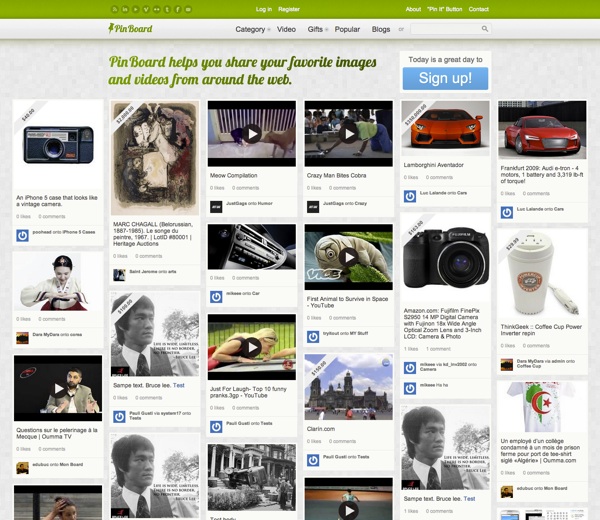The width and height of the screenshot is (600, 520).
Task: Open the 'Cars' board link under Lamborghini pin
Action: point(462,193)
